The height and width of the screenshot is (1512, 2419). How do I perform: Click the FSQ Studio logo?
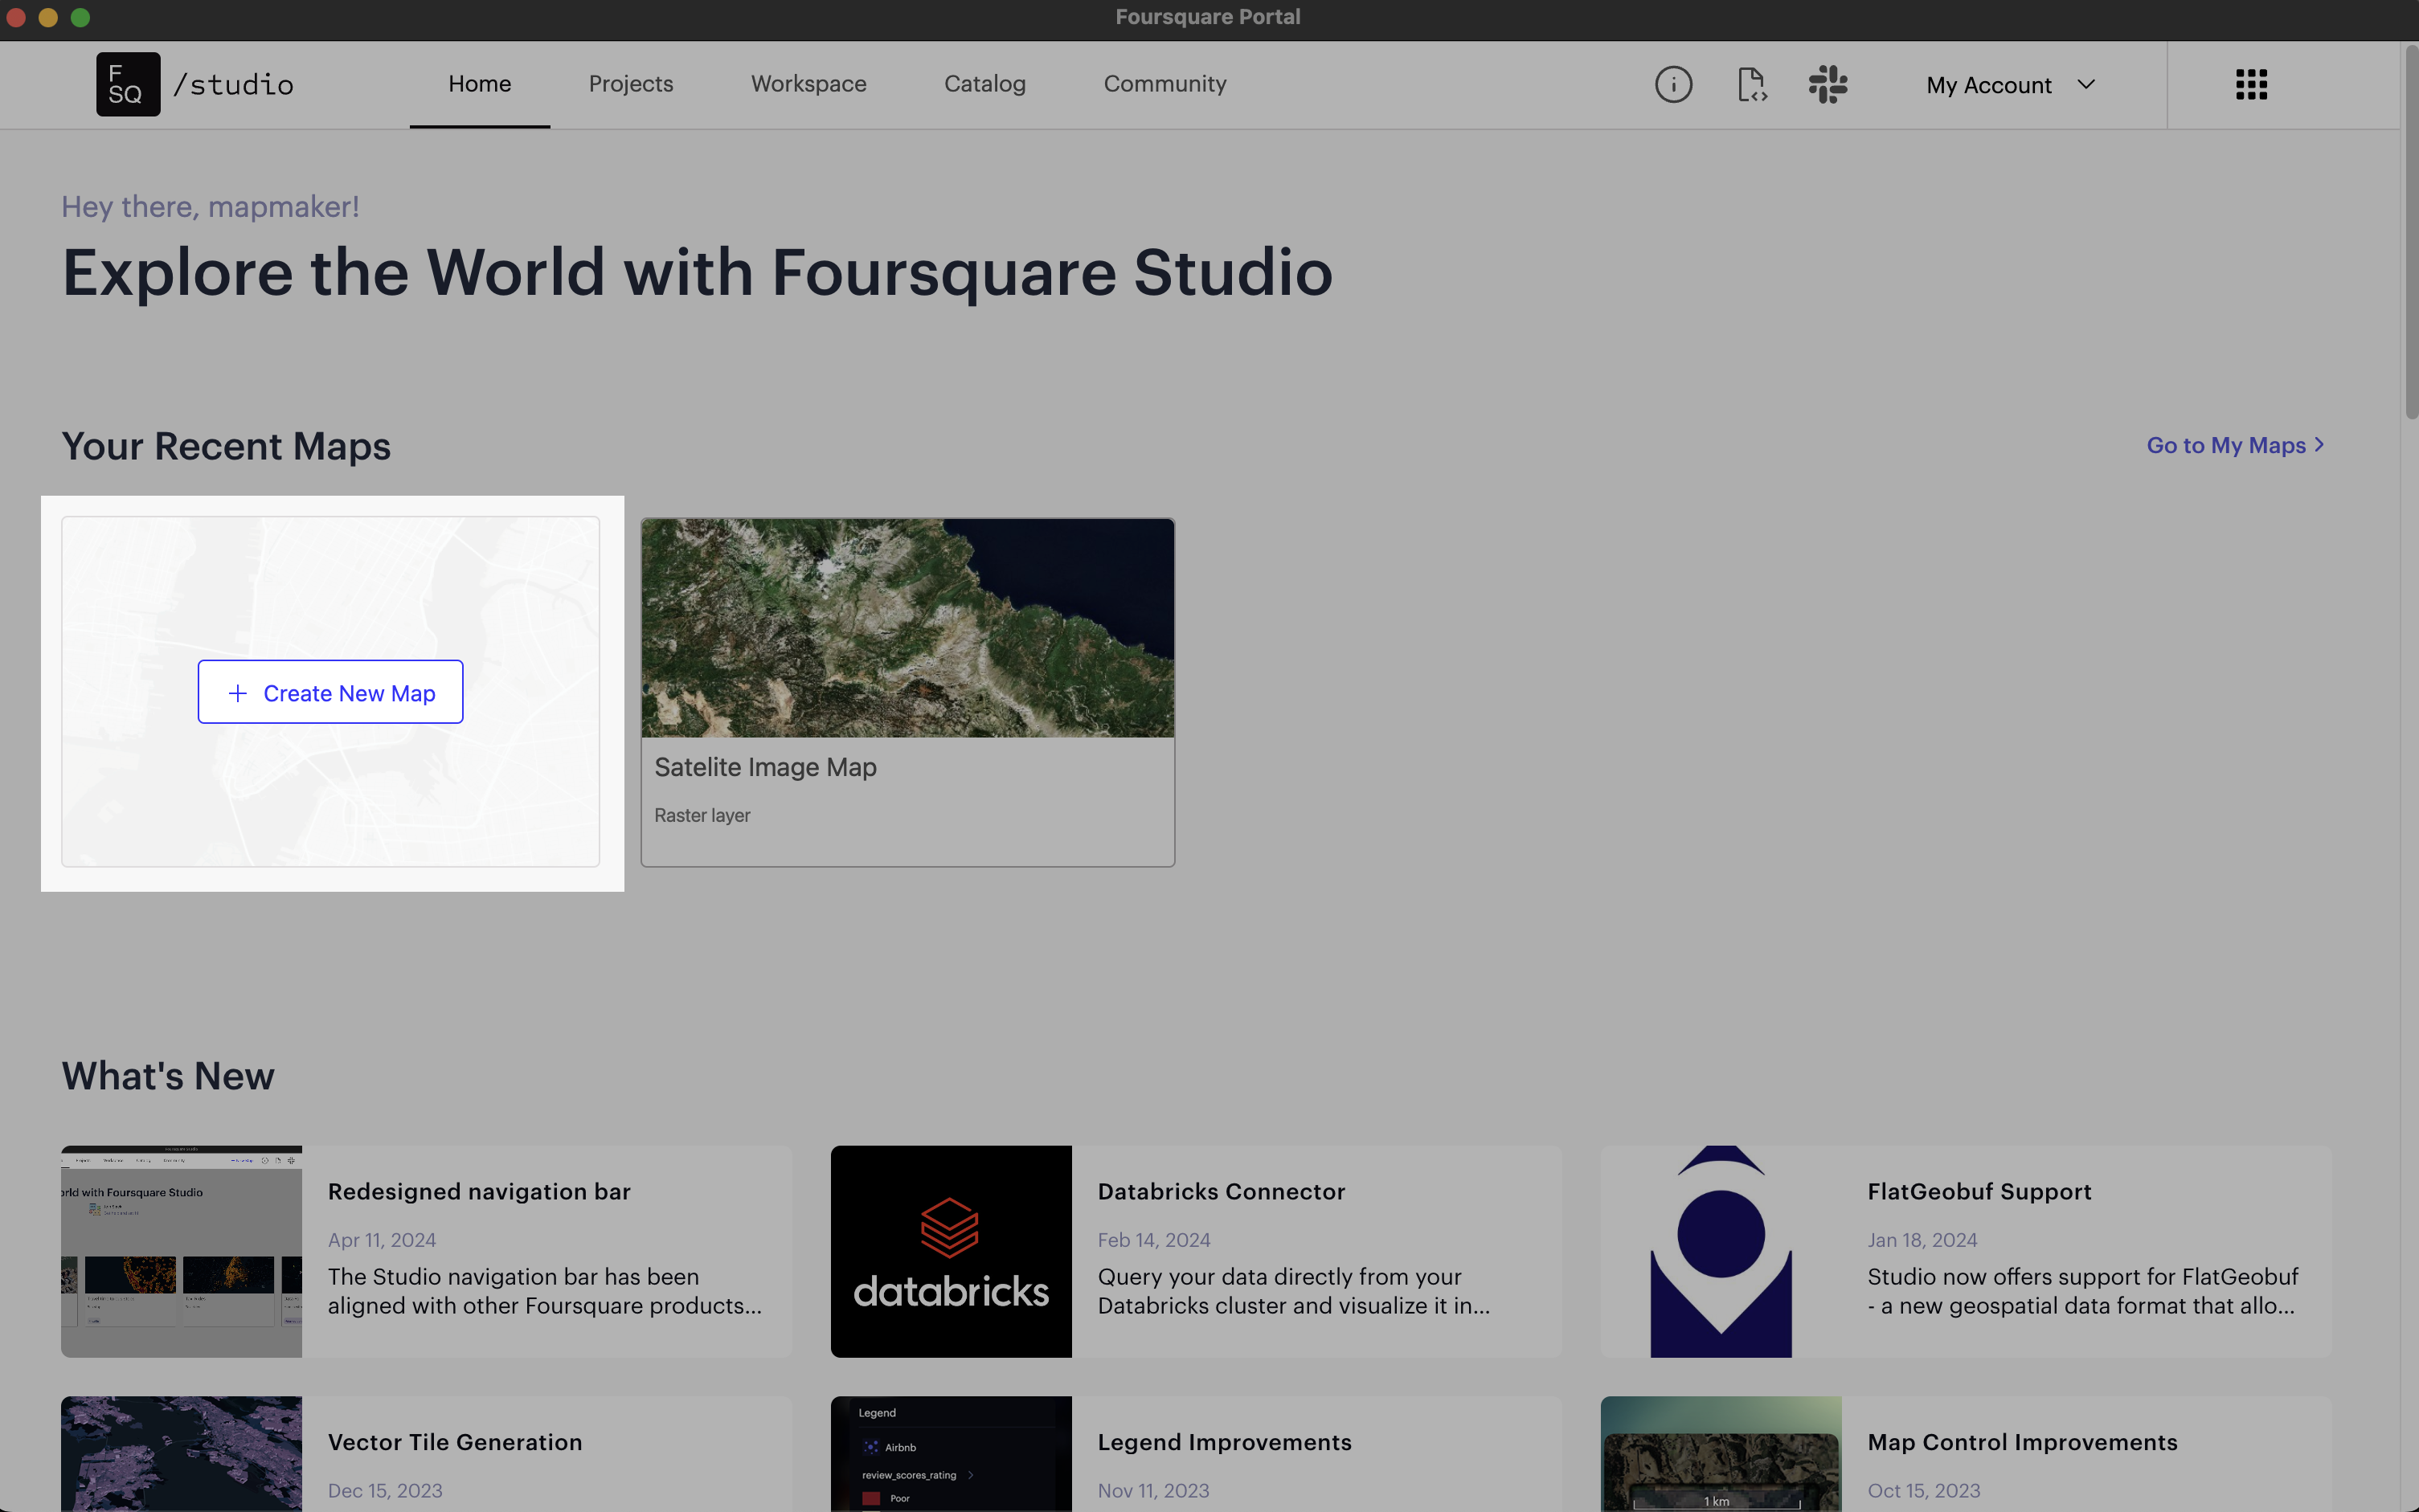click(x=195, y=84)
